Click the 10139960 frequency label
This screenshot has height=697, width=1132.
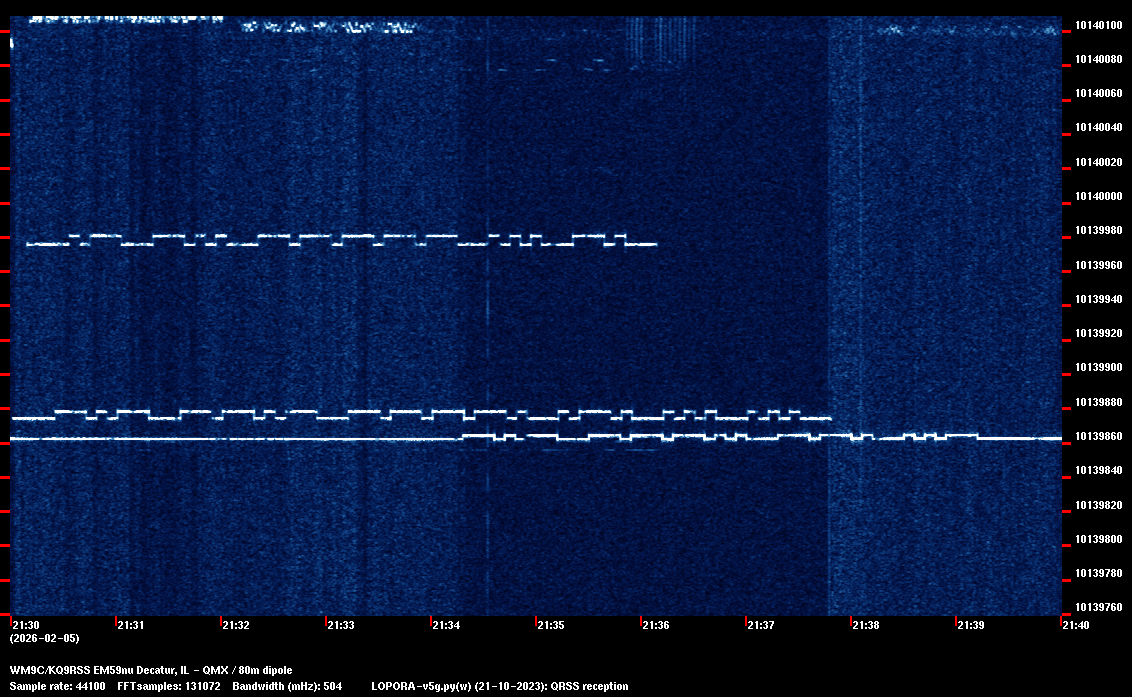pyautogui.click(x=1099, y=265)
